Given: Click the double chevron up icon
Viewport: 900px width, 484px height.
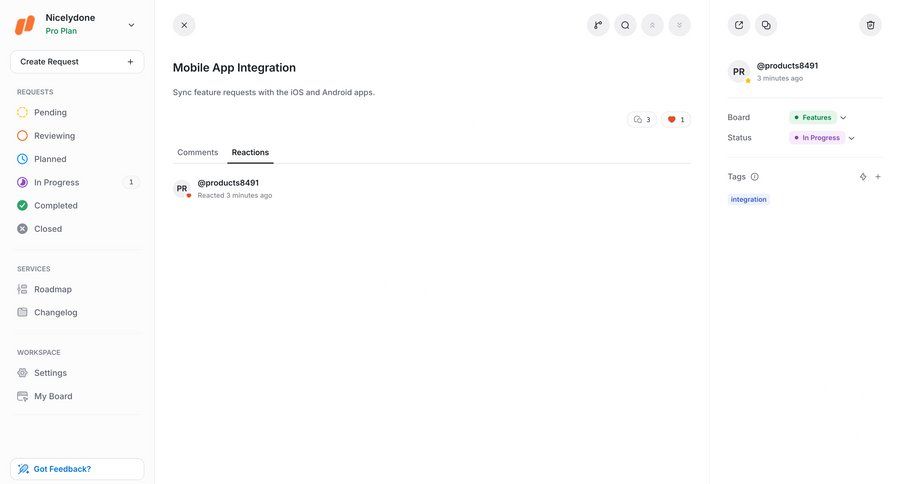Looking at the screenshot, I should (652, 25).
